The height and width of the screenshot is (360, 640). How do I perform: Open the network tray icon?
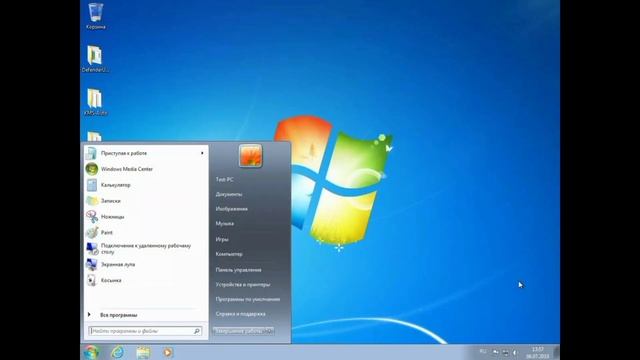click(505, 353)
